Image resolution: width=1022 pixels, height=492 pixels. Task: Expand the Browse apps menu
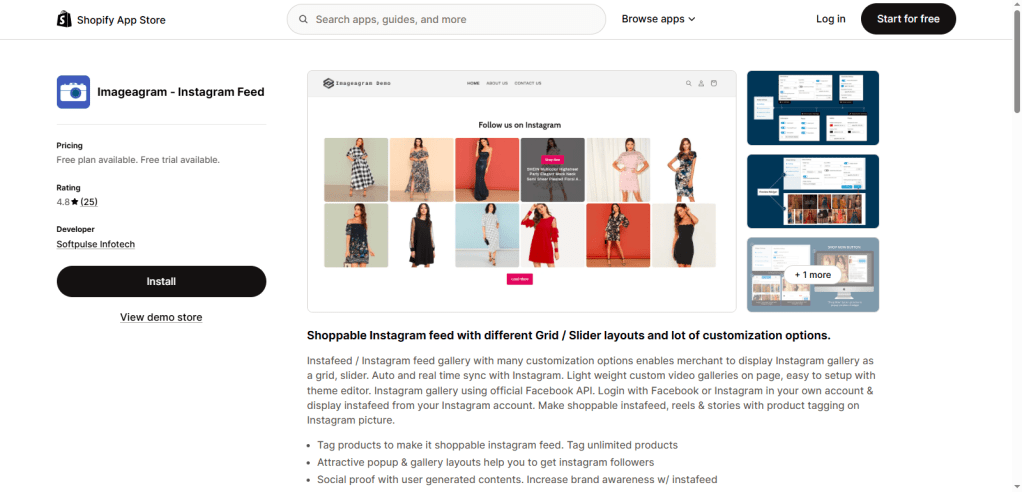(658, 19)
